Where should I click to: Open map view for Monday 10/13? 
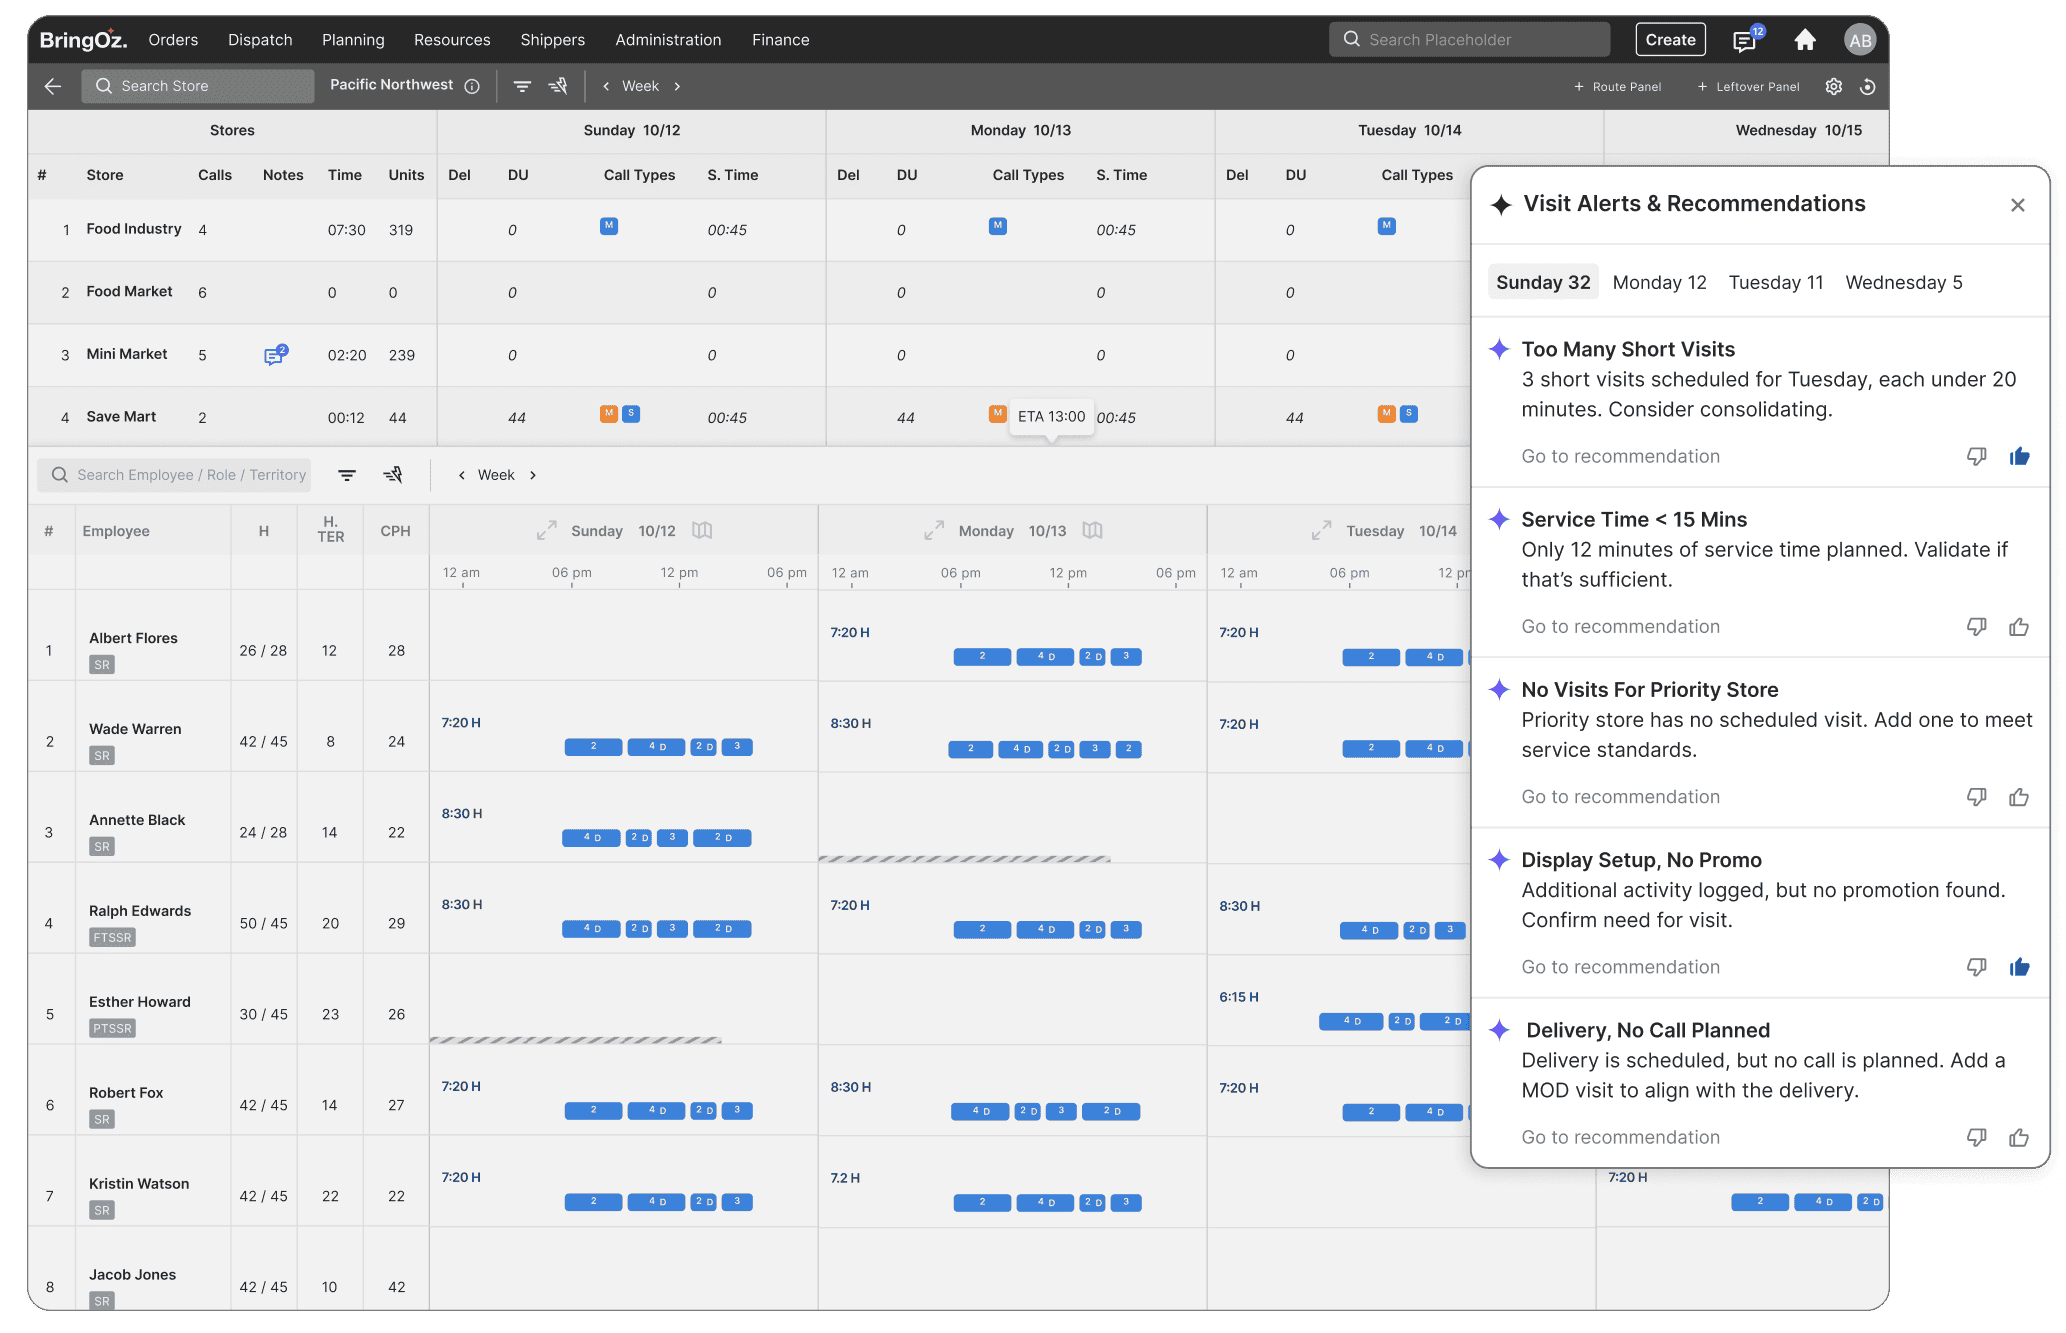(x=1092, y=530)
